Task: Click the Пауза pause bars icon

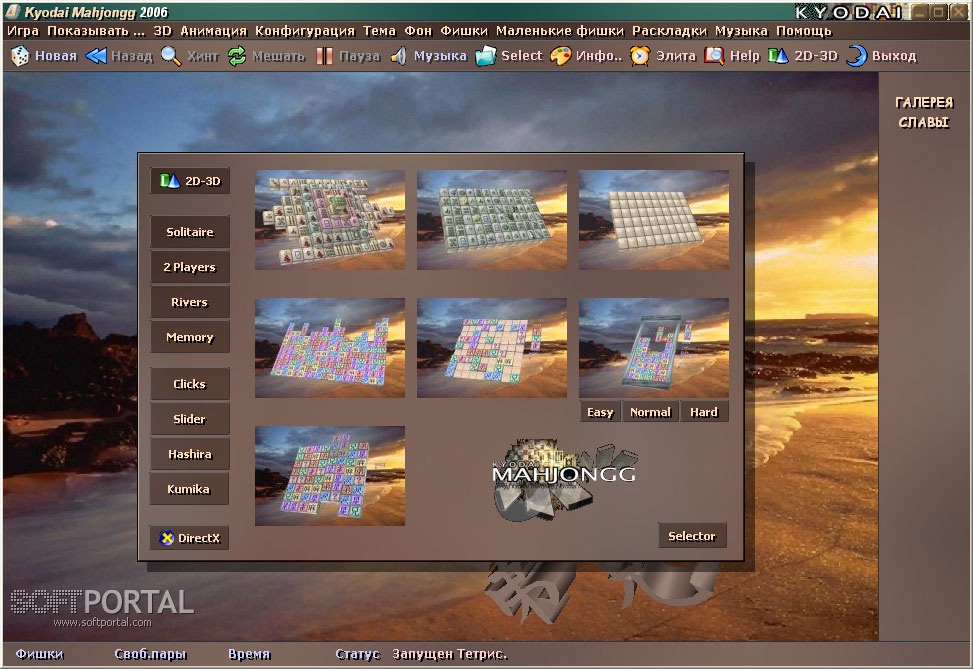Action: click(x=324, y=56)
